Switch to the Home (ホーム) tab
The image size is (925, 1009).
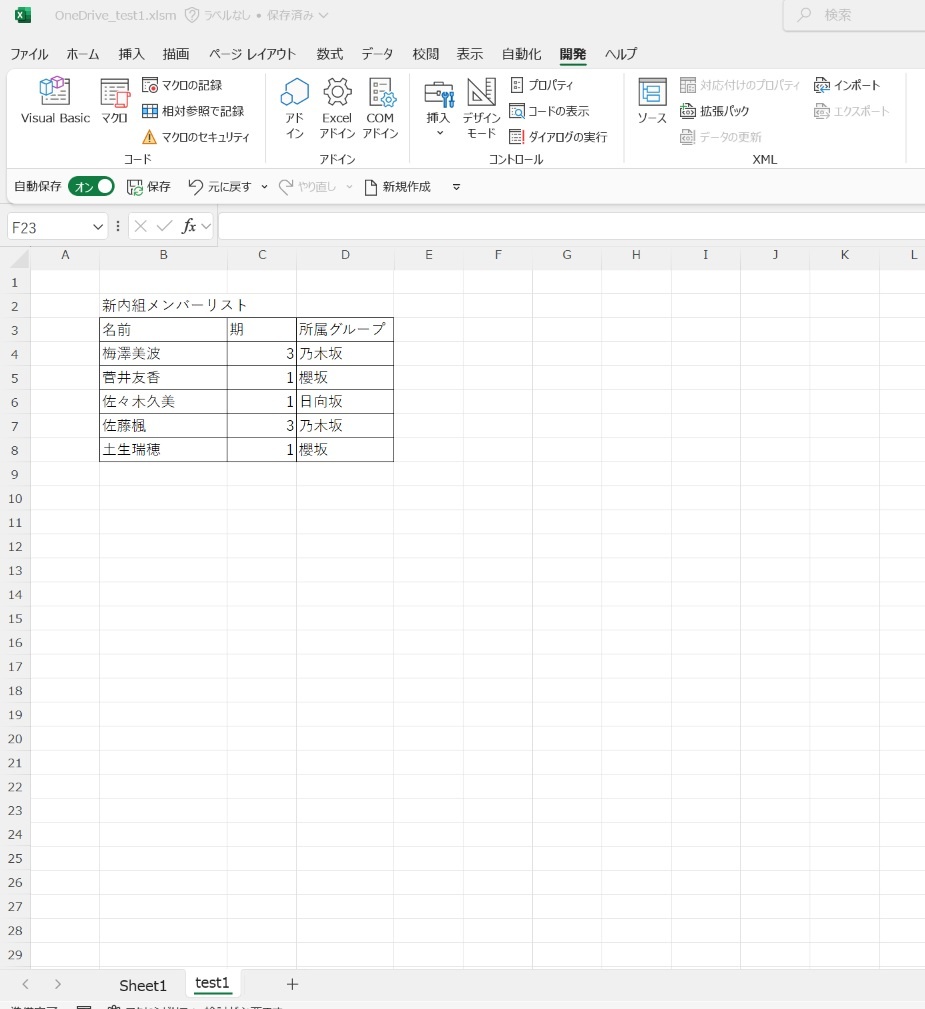coord(83,54)
